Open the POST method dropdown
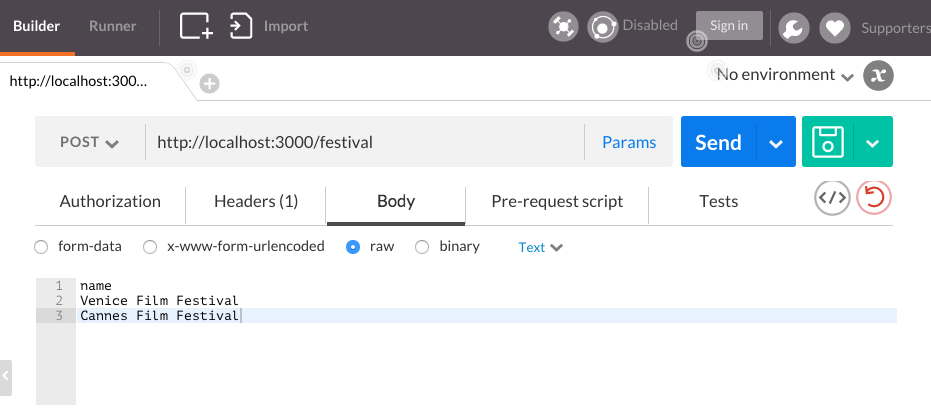 (90, 142)
